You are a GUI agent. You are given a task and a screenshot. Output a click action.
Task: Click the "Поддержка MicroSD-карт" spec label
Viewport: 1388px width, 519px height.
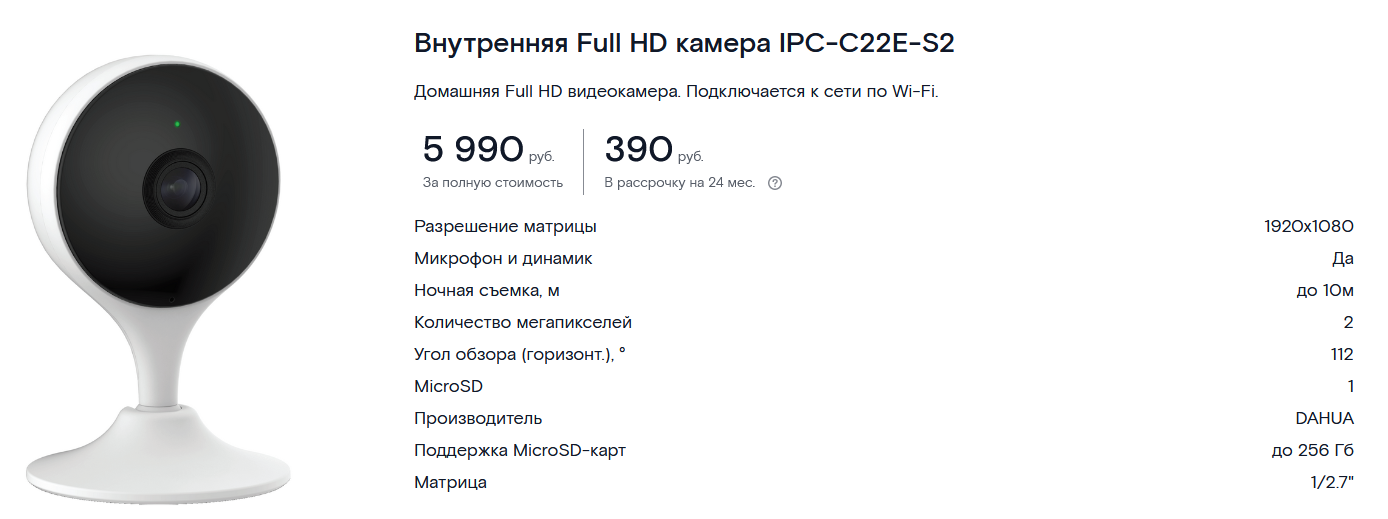click(520, 451)
